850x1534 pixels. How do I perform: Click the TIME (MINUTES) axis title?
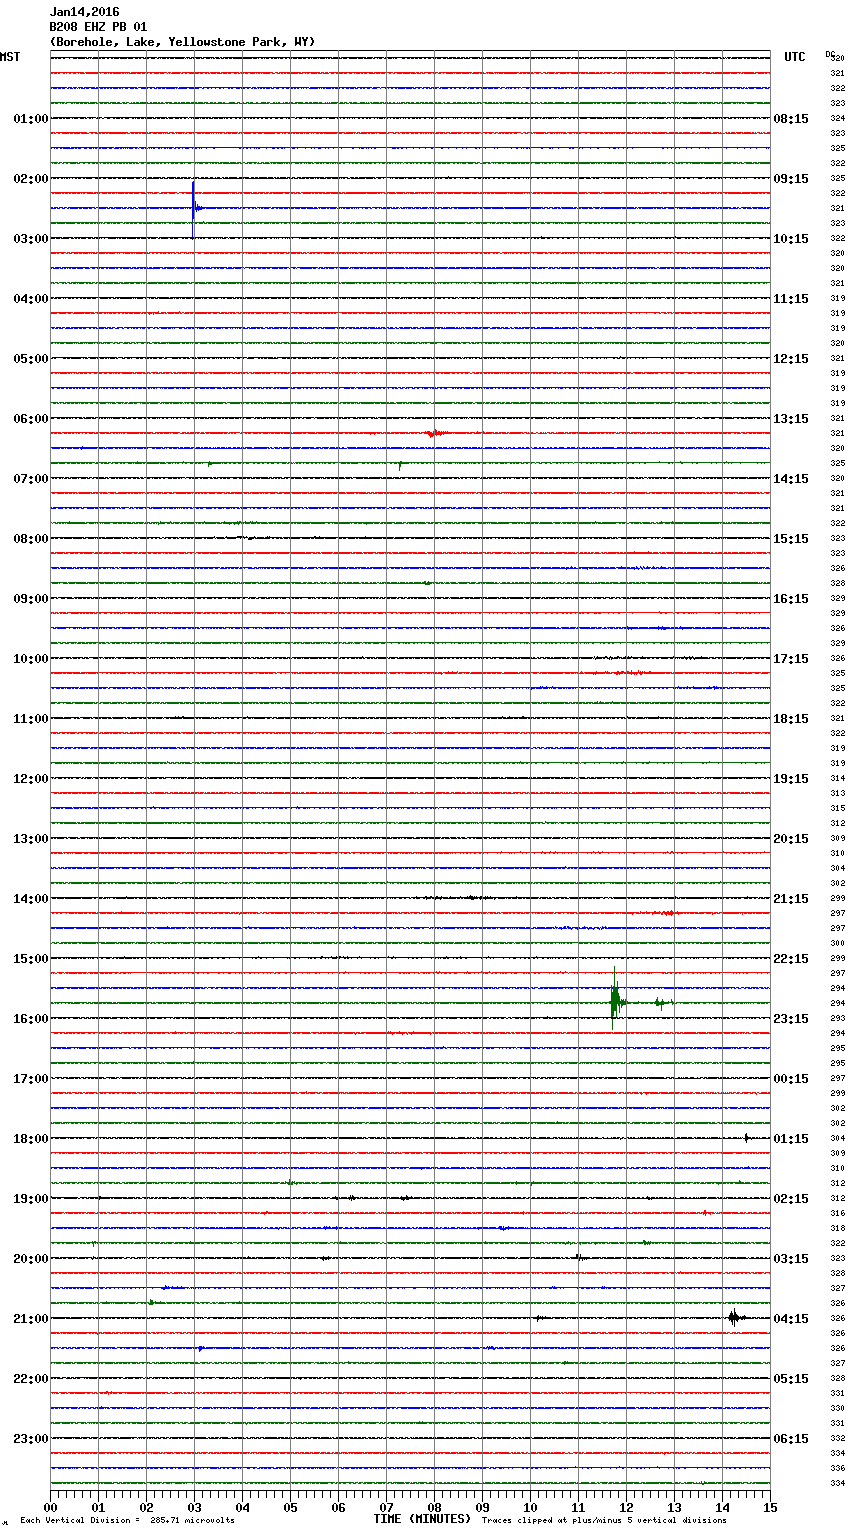pos(422,1519)
